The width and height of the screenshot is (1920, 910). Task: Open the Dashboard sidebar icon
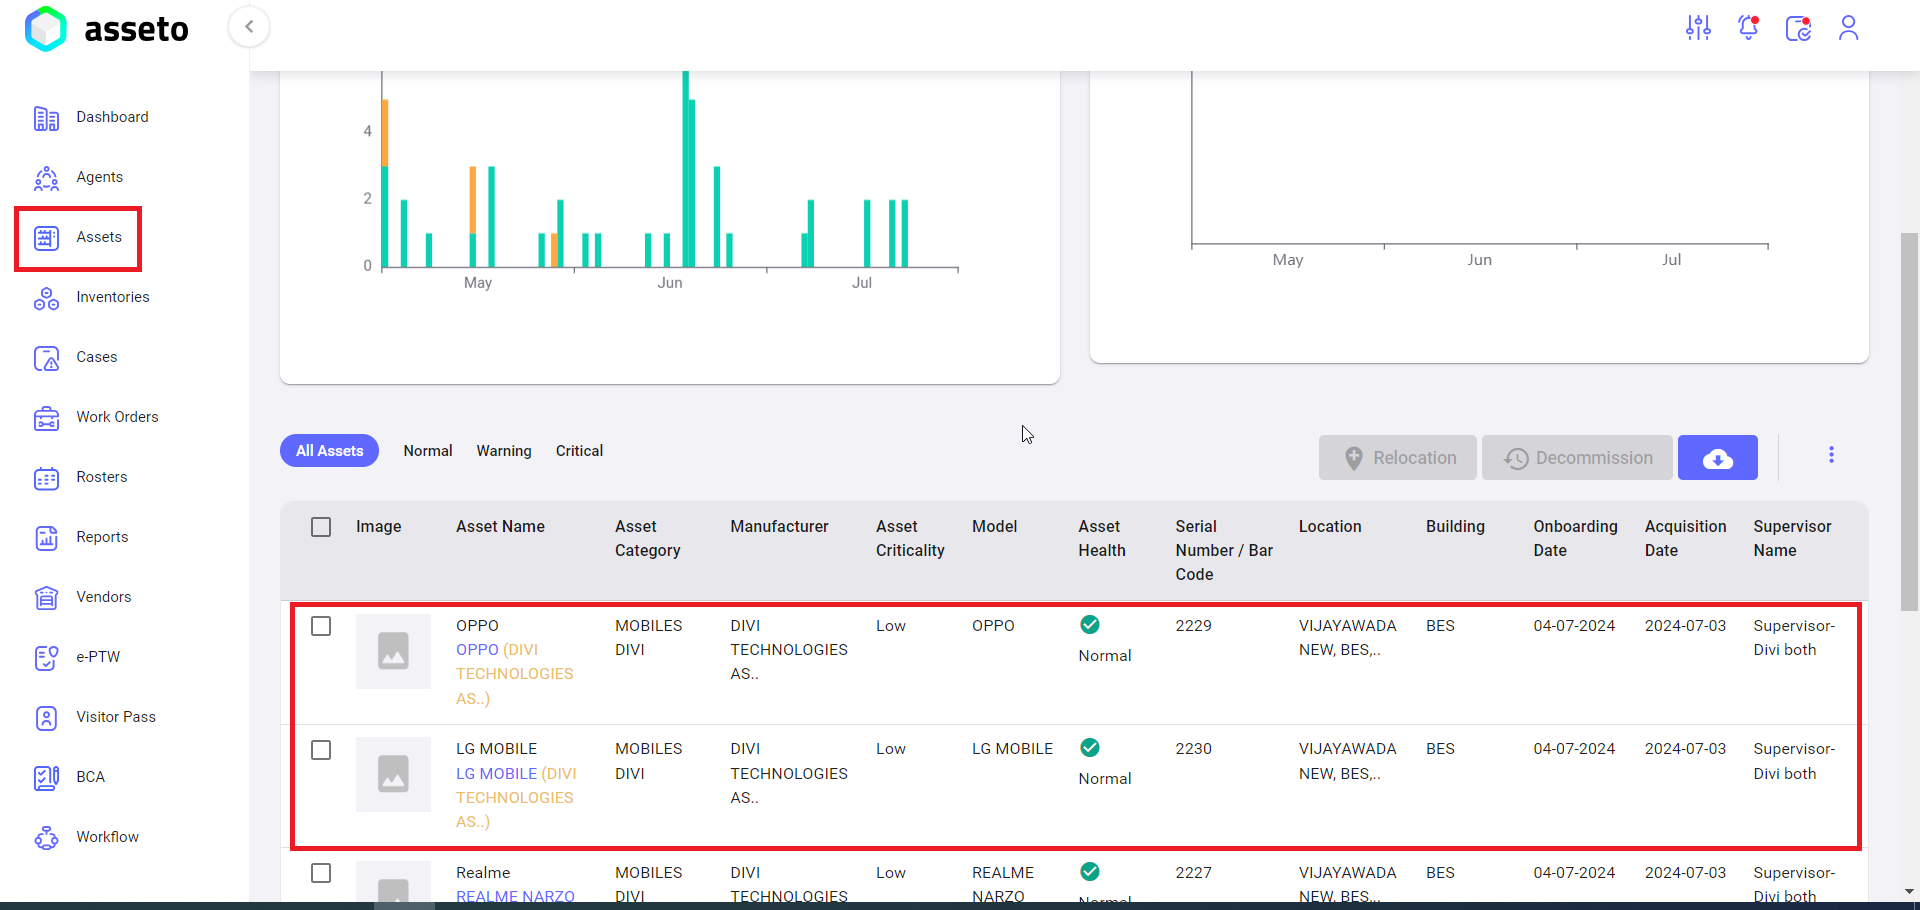point(46,118)
